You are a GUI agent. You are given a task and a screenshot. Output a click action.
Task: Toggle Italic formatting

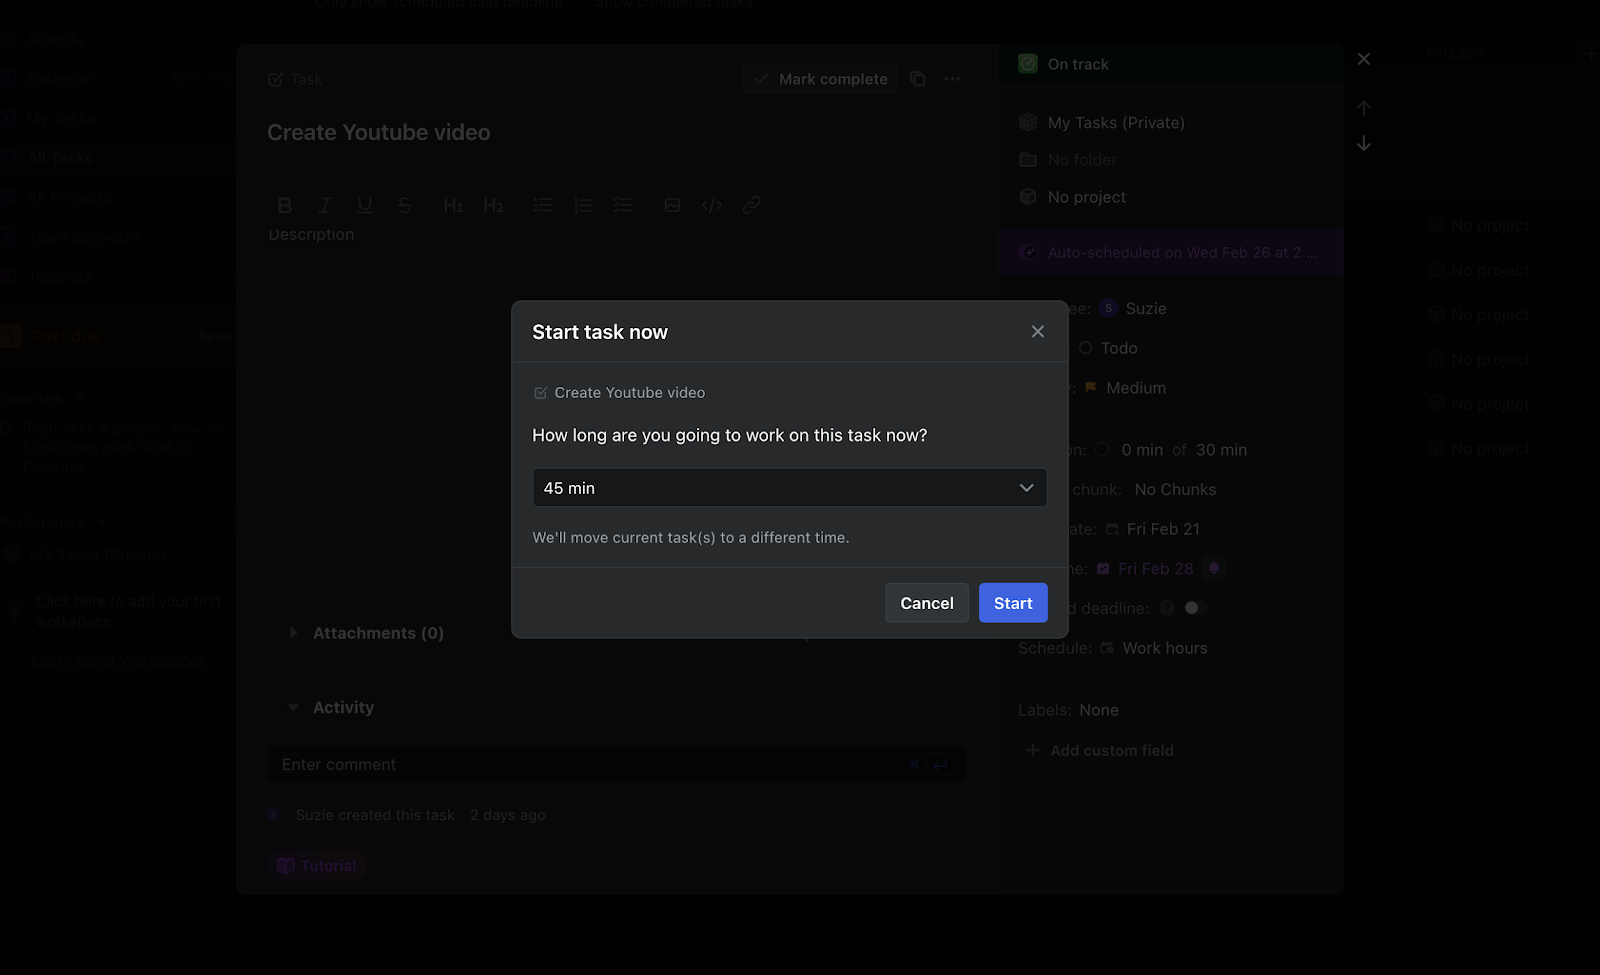point(325,205)
